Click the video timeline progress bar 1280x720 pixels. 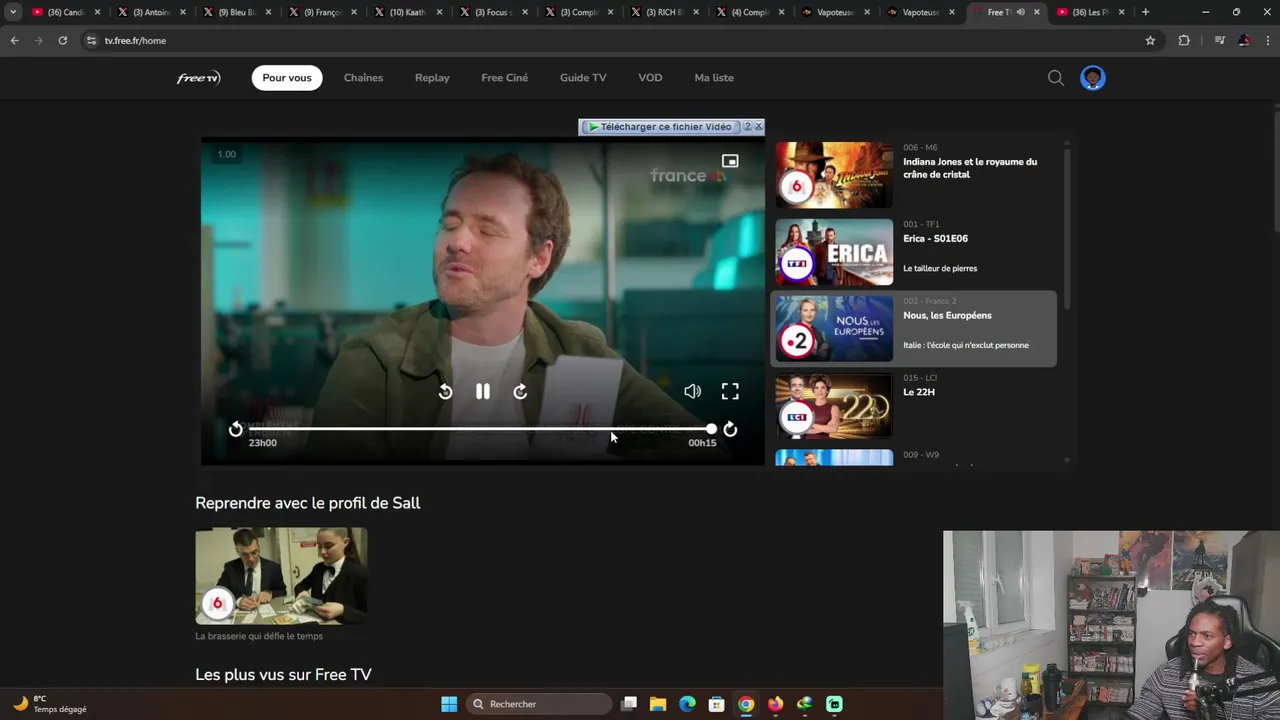pyautogui.click(x=480, y=429)
